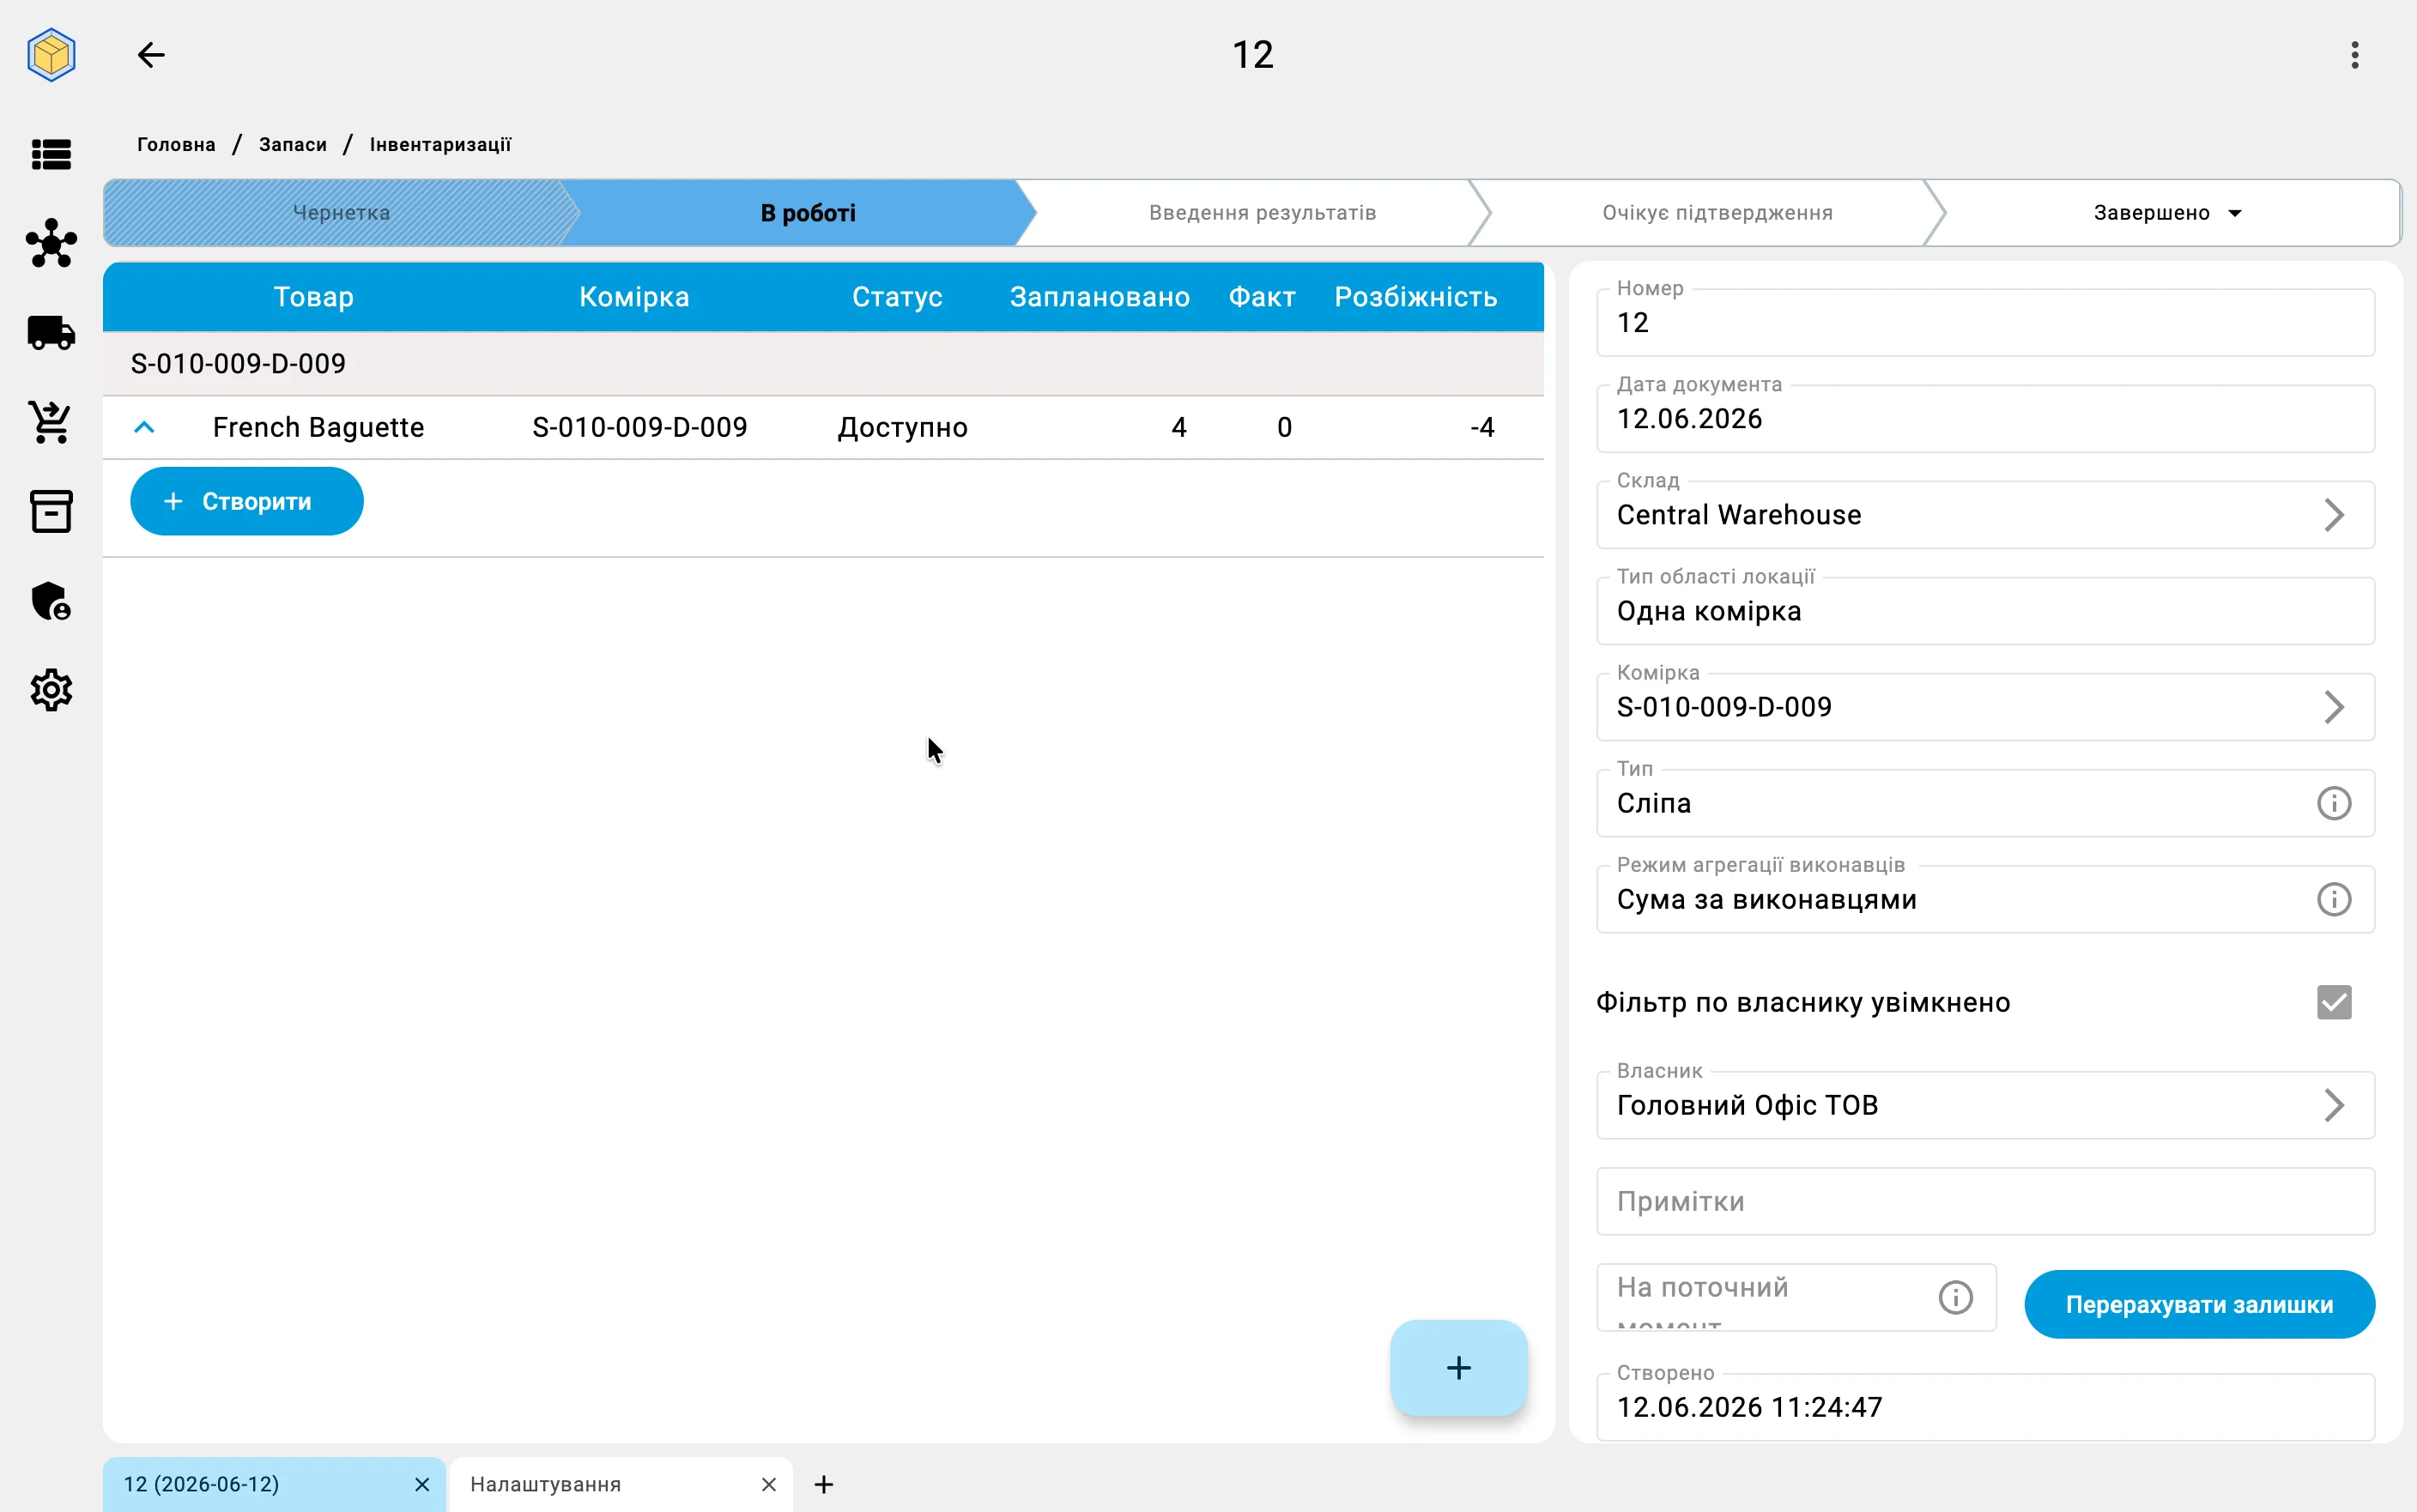
Task: Go back with the arrow icon
Action: (151, 54)
